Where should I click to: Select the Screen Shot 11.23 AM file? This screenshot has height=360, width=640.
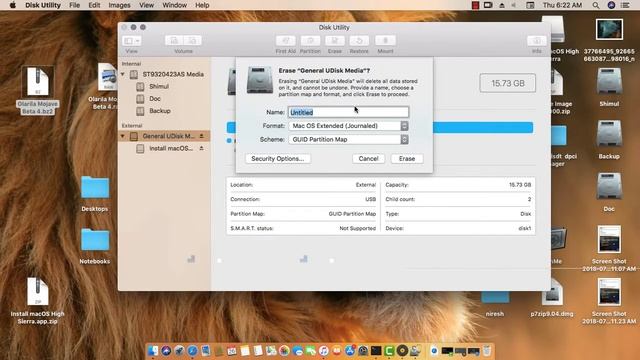pos(609,301)
